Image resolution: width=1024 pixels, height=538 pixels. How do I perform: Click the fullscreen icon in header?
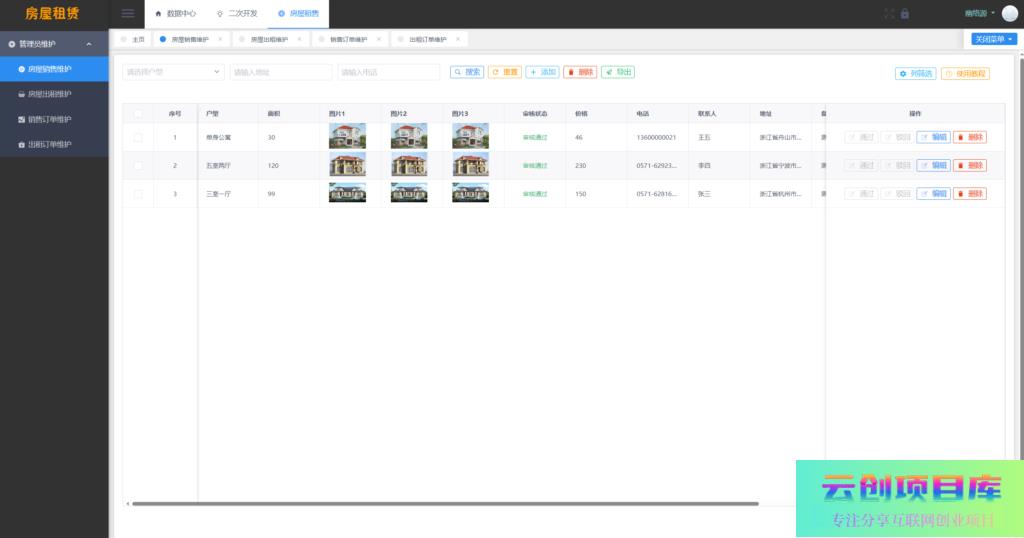pos(889,14)
